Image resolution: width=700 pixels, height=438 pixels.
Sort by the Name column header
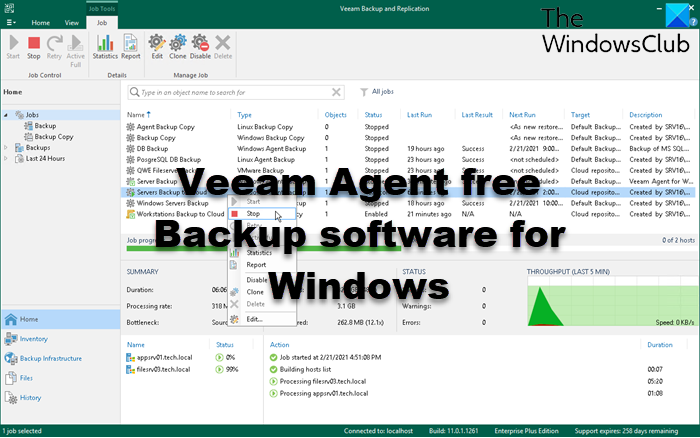pos(138,115)
